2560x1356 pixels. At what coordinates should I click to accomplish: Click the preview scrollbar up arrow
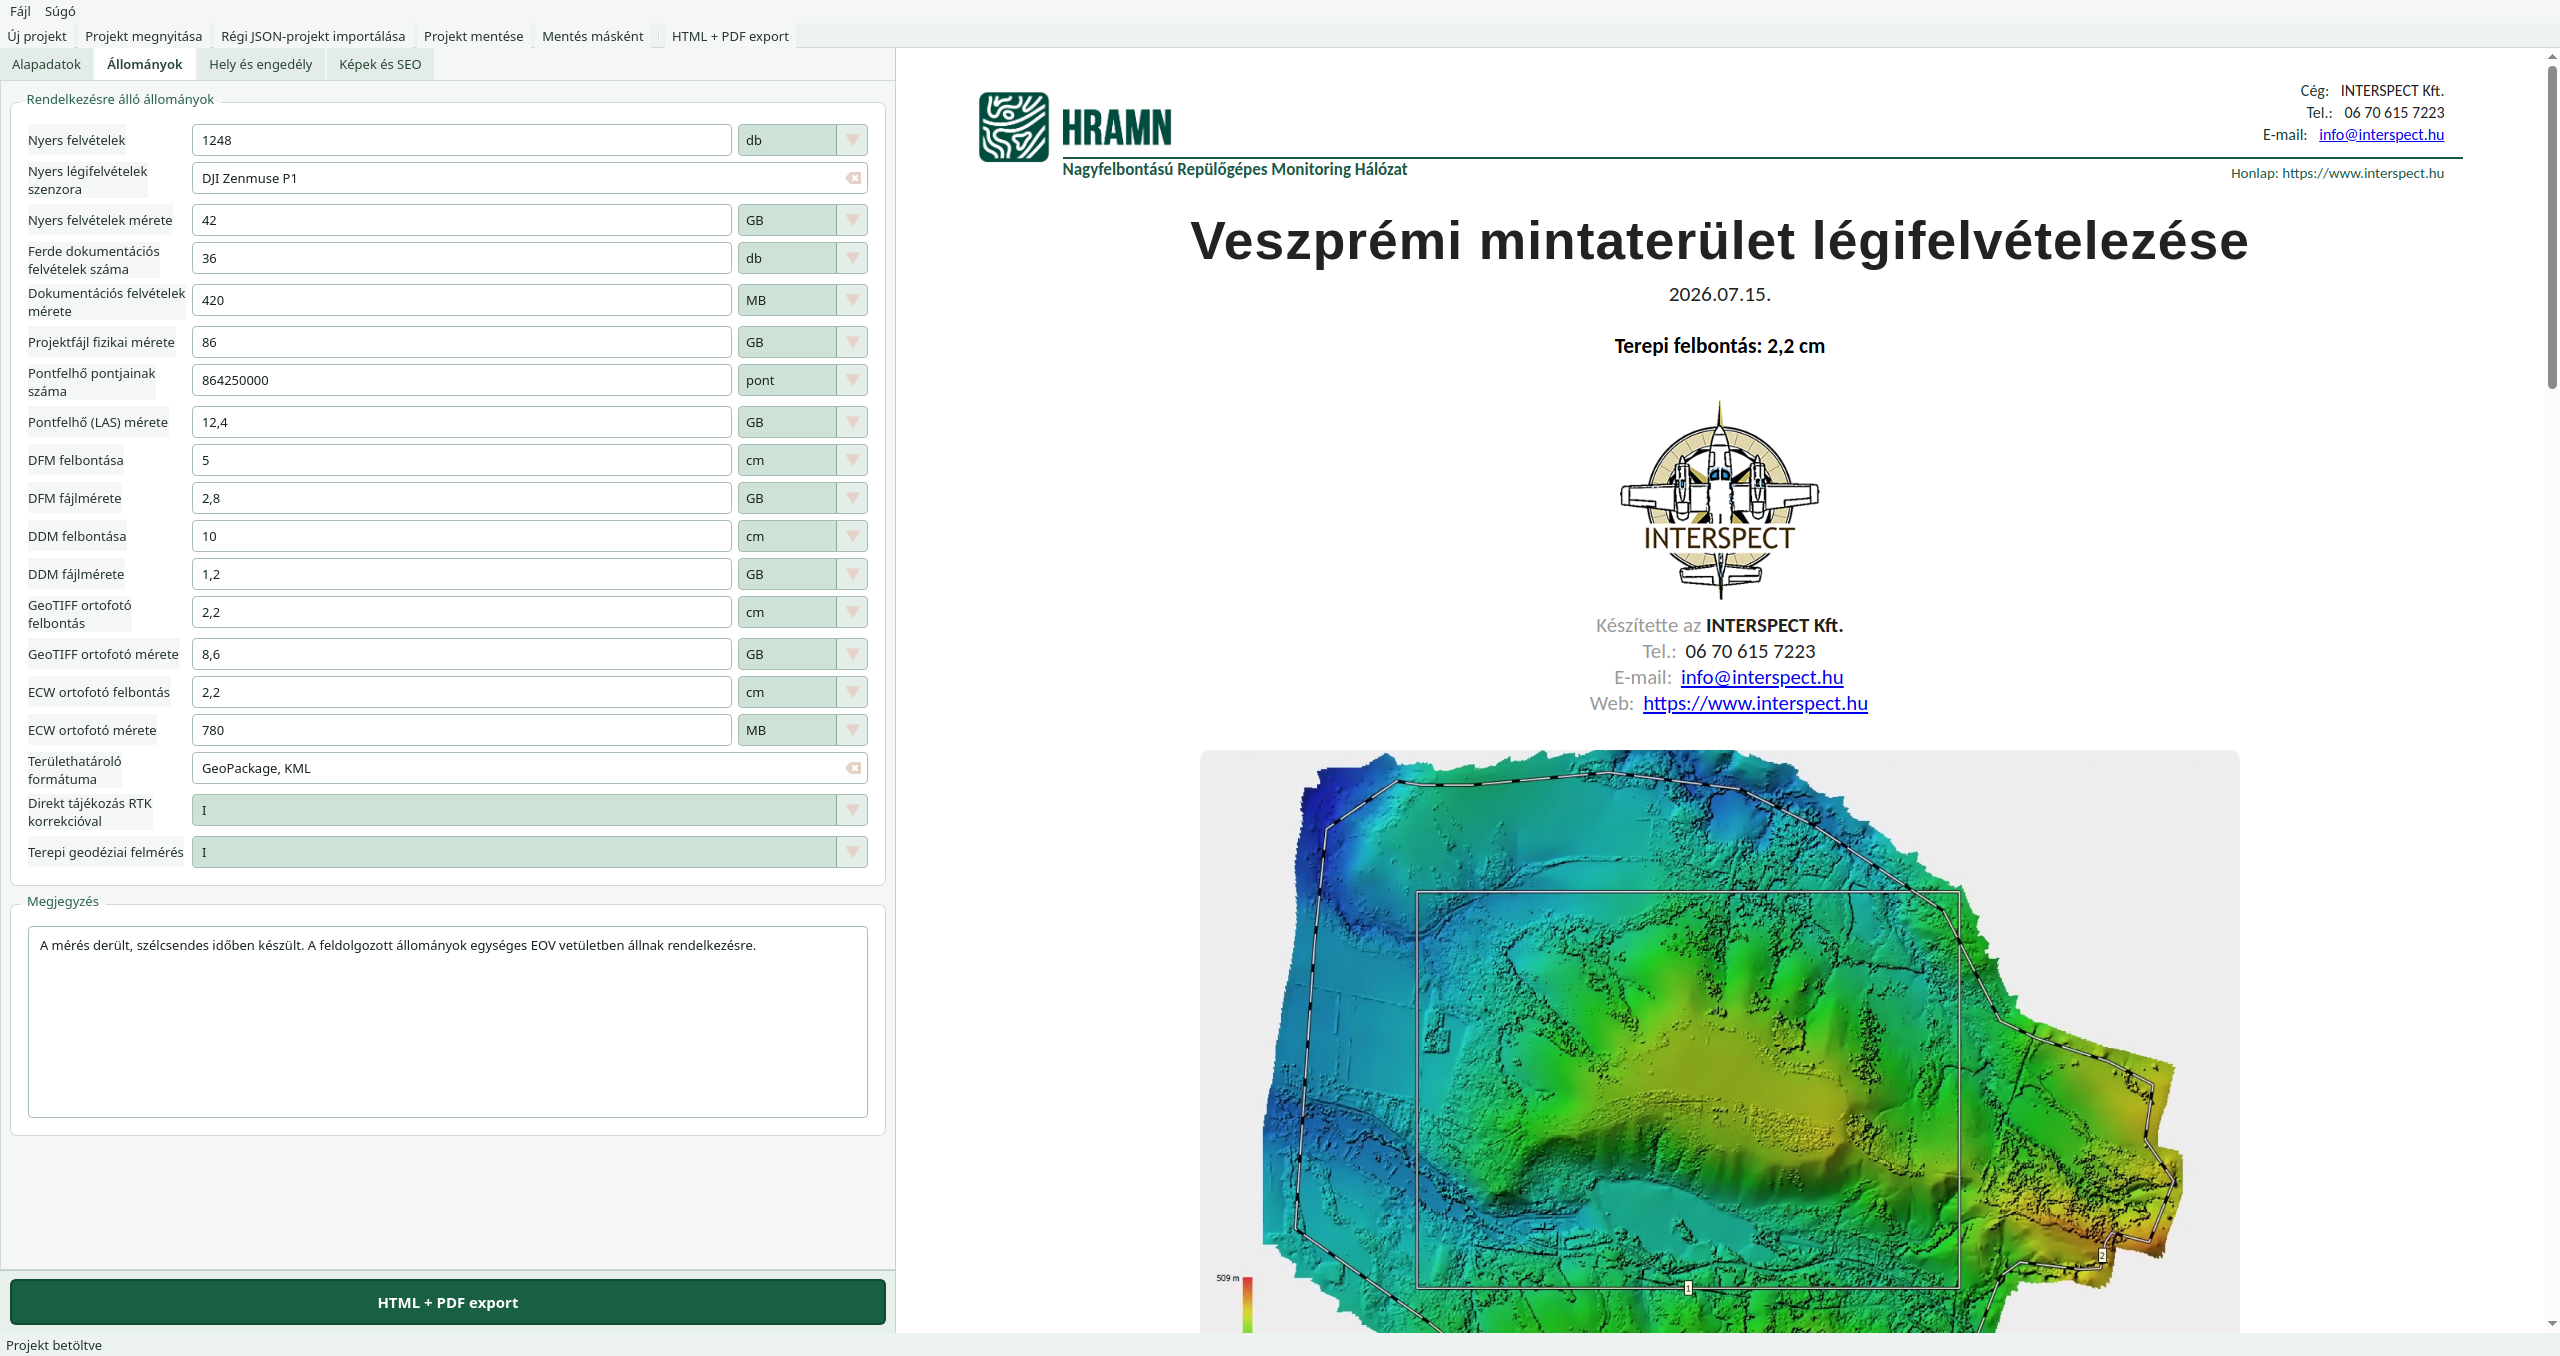(x=2552, y=57)
